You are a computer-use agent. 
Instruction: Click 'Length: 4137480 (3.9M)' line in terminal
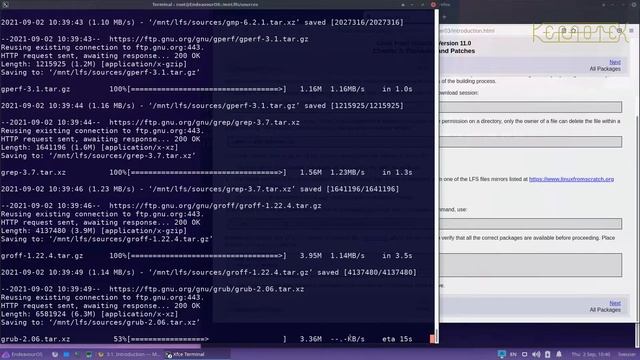94,231
